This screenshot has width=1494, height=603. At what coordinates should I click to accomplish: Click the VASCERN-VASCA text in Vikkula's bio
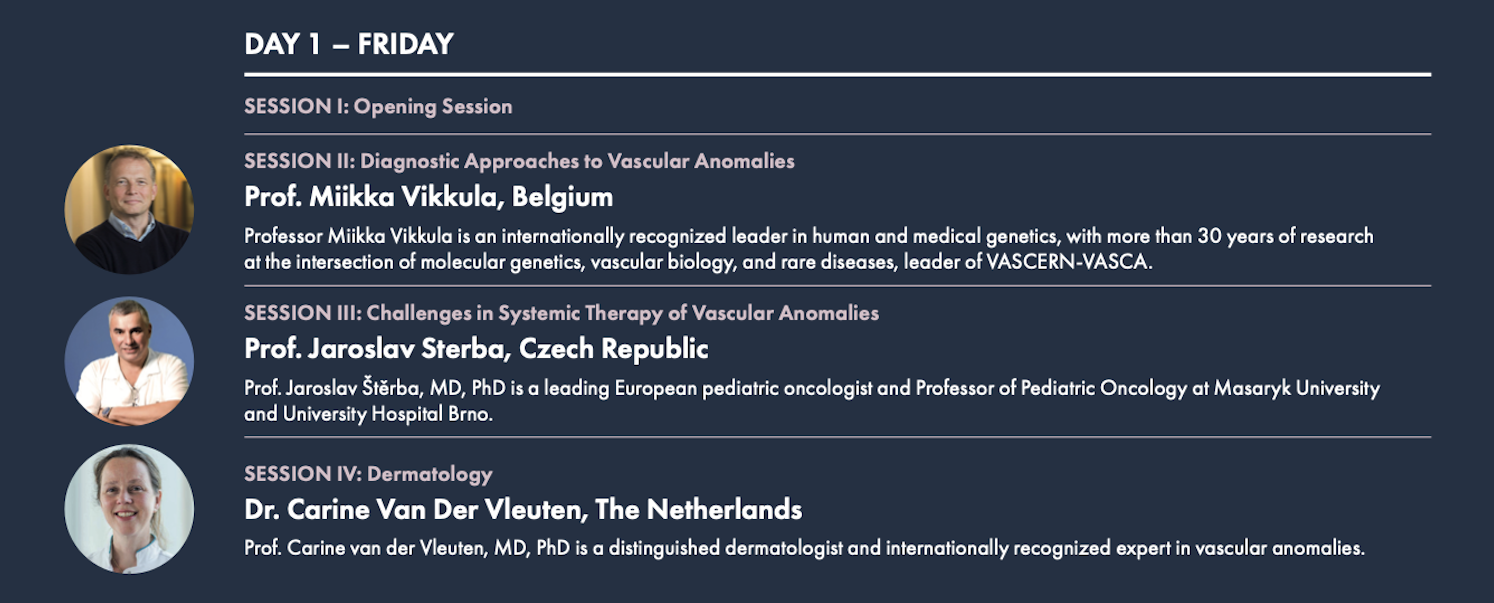click(x=1068, y=262)
